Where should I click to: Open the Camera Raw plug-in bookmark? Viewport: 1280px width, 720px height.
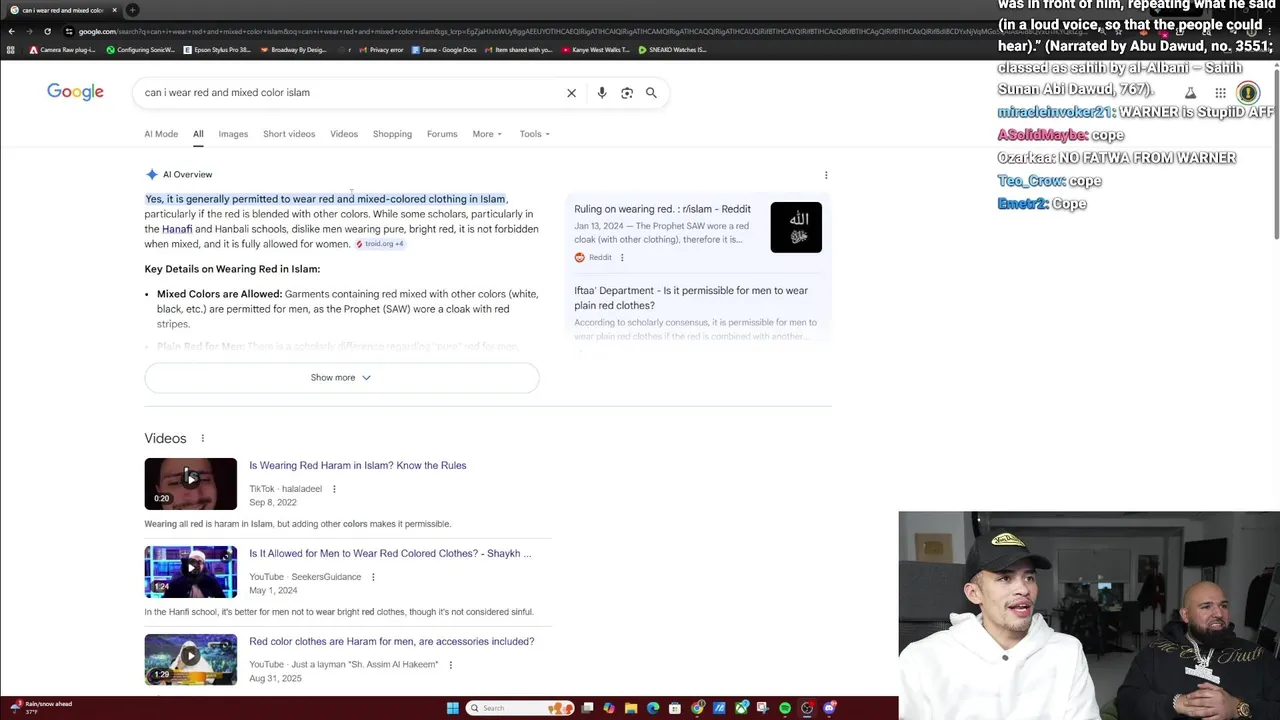click(x=62, y=50)
